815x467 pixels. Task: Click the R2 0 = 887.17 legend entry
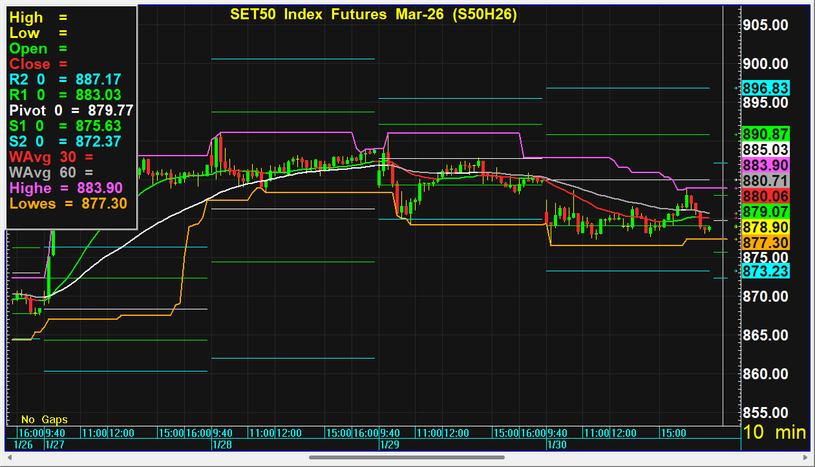pos(65,79)
